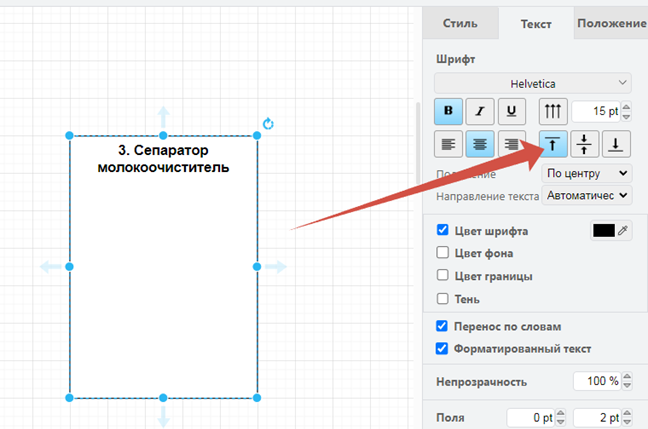The image size is (648, 429).
Task: Enable the Цвет фона checkbox
Action: [443, 253]
